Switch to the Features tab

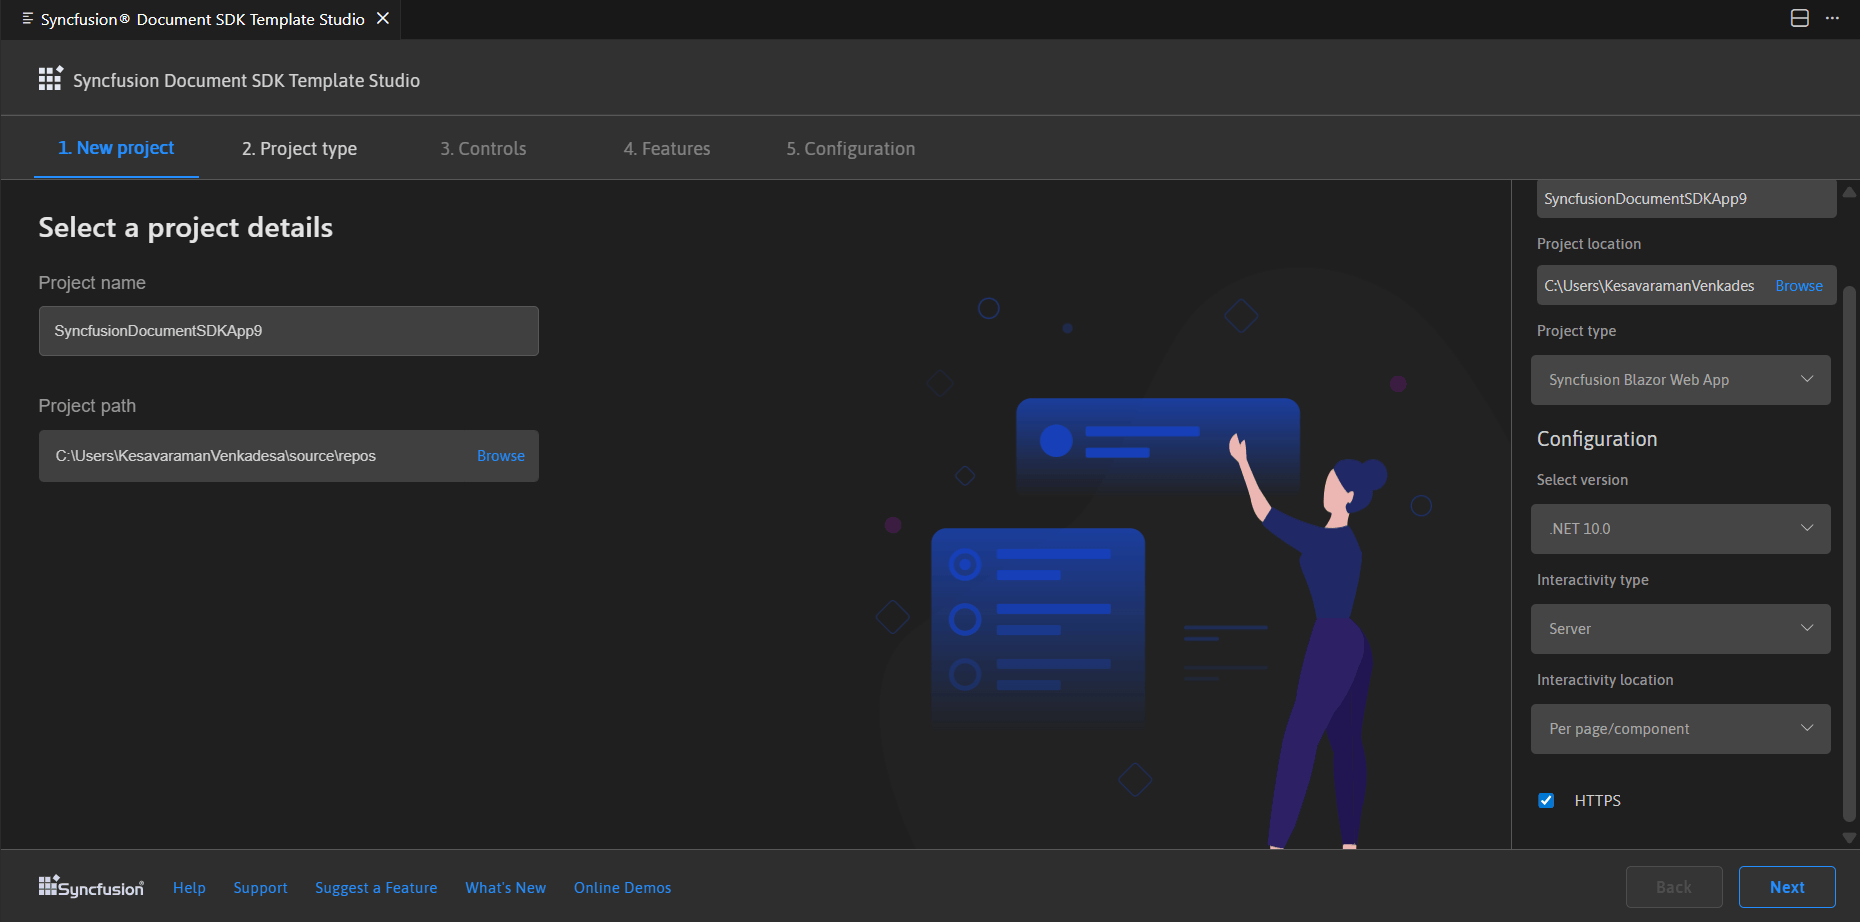[x=667, y=148]
